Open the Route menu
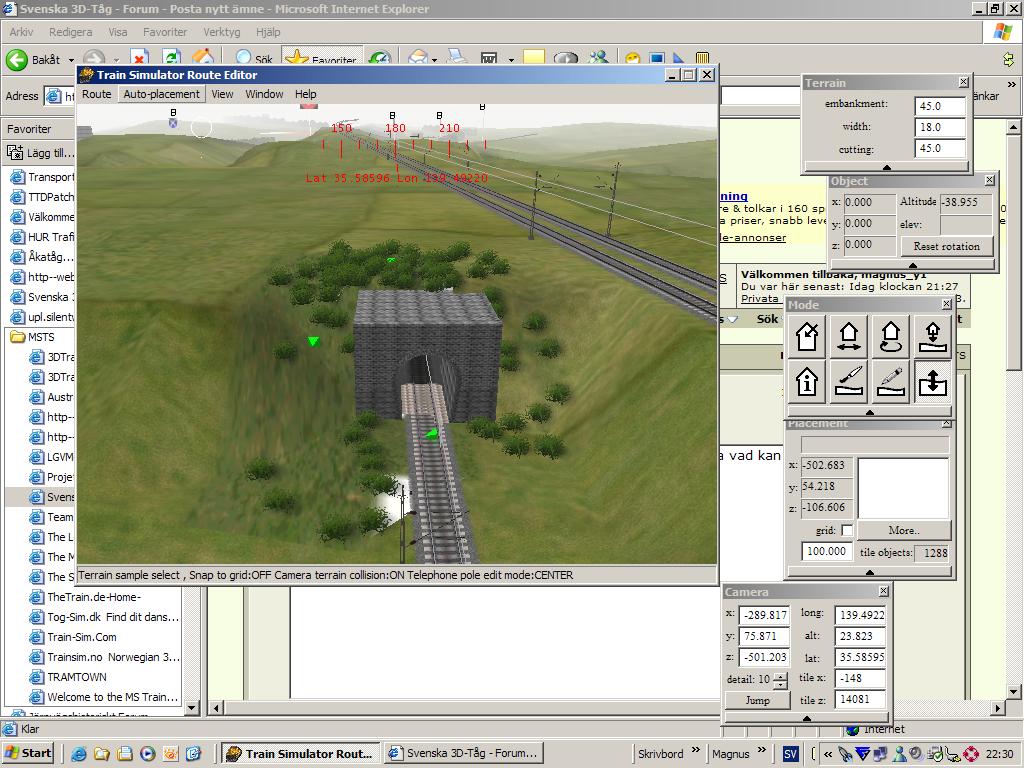 pos(96,94)
